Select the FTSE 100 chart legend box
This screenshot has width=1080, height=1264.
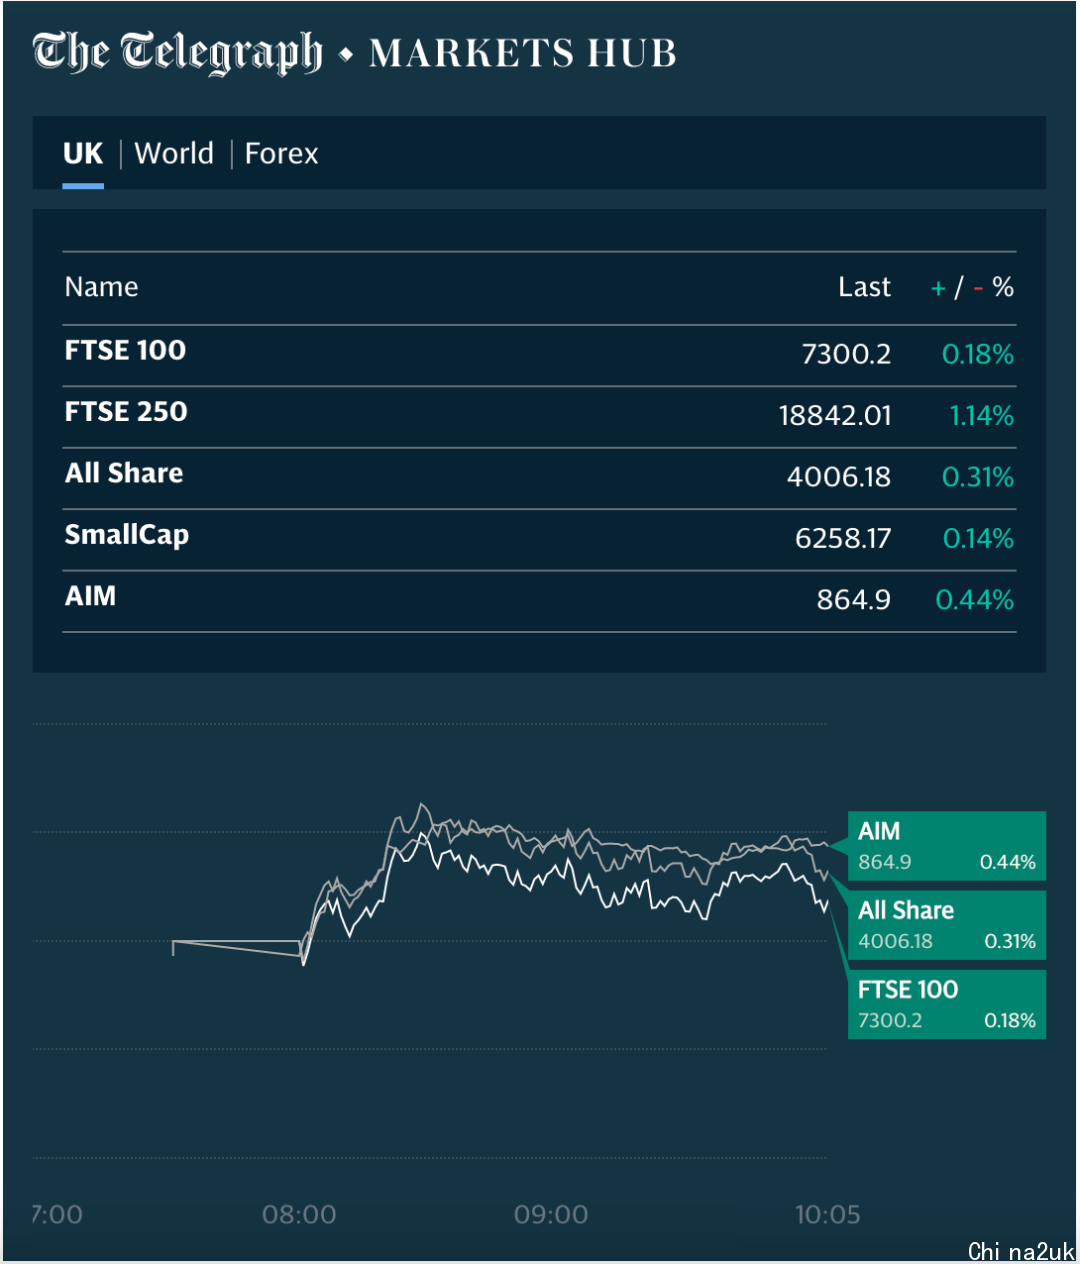947,1004
